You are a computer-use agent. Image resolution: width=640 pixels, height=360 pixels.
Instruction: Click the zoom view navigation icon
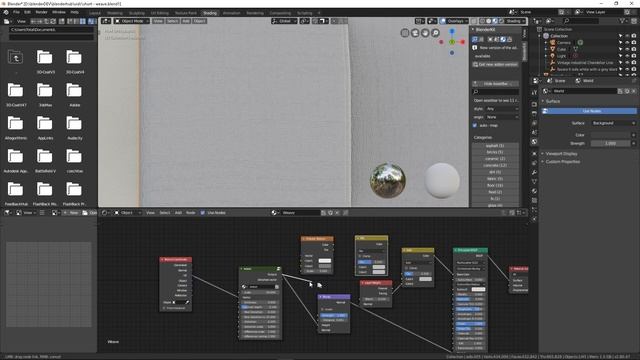pyautogui.click(x=436, y=33)
